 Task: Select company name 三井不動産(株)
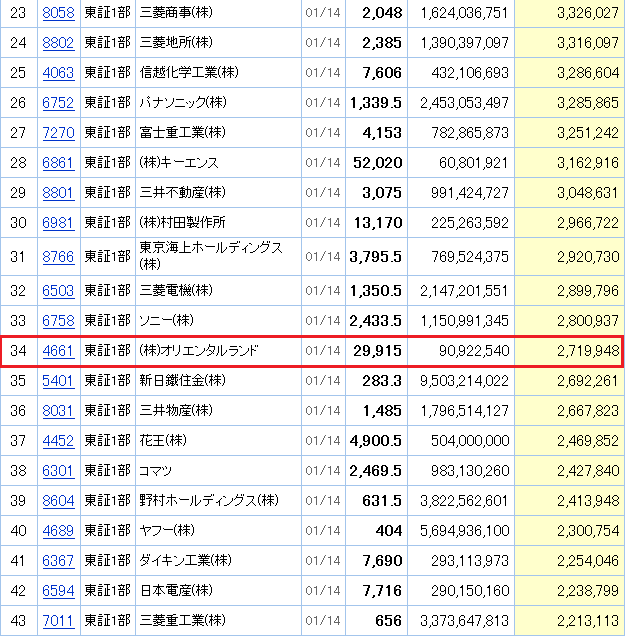(x=183, y=192)
